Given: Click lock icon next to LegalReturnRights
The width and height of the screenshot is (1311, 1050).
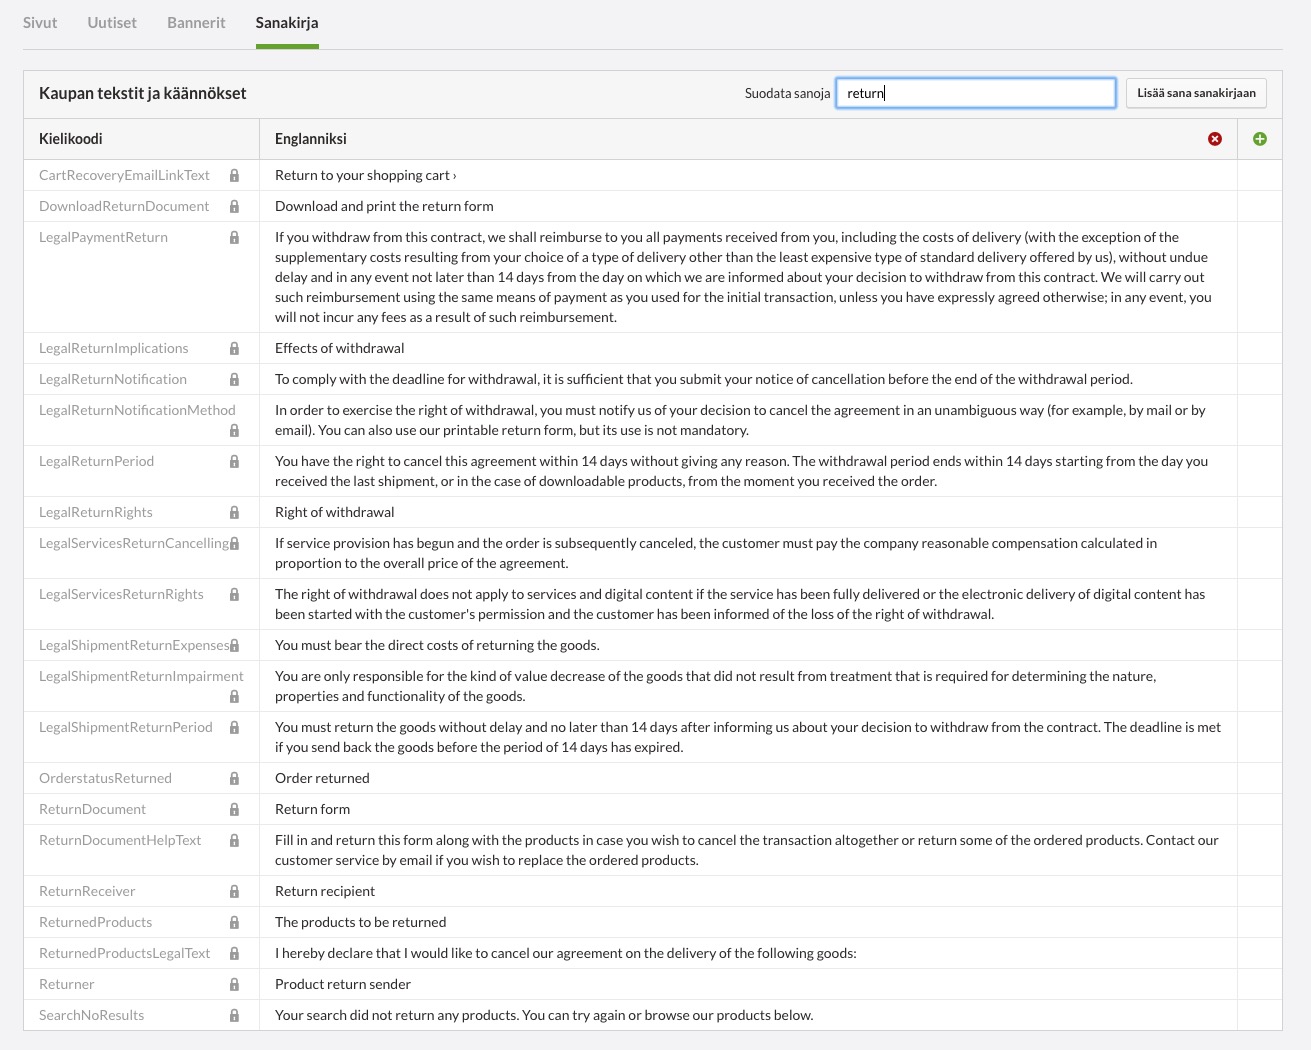Looking at the screenshot, I should click(x=234, y=512).
